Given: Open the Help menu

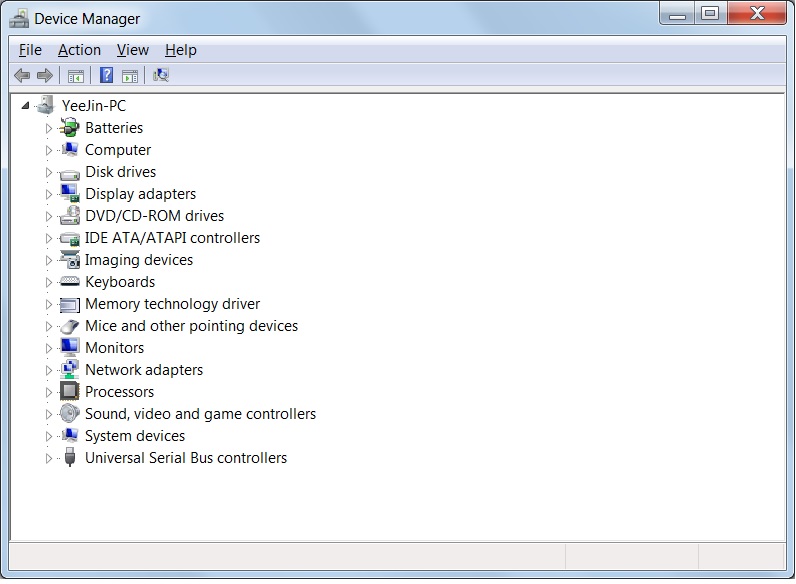Looking at the screenshot, I should (181, 50).
